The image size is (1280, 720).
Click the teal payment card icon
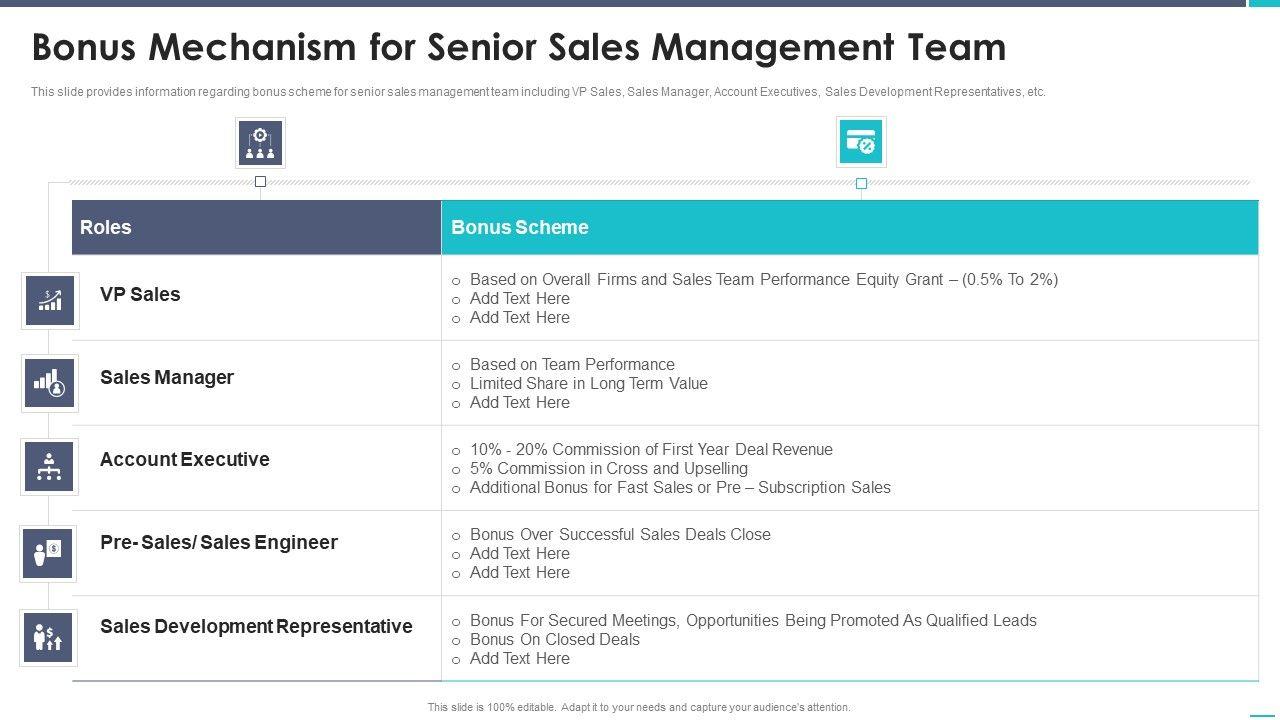[x=861, y=142]
